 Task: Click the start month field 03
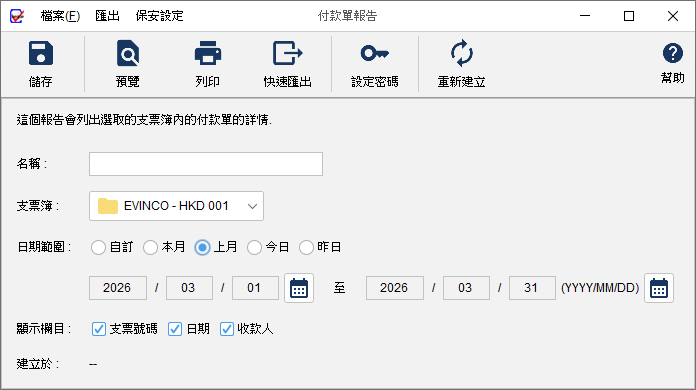[189, 288]
